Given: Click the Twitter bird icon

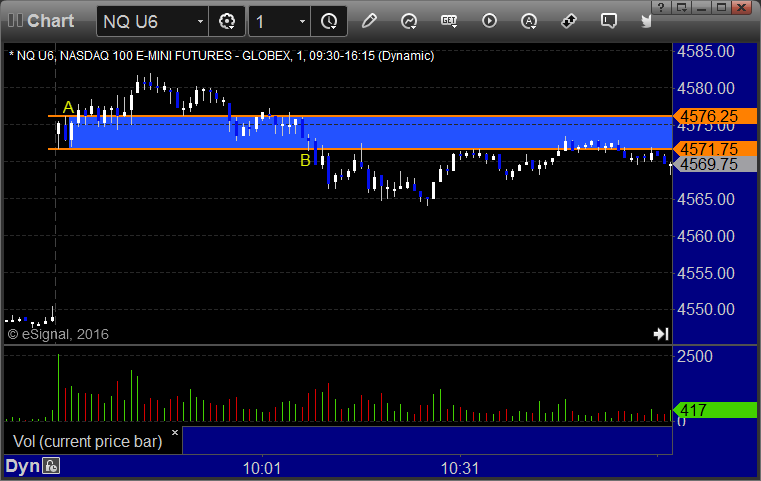Looking at the screenshot, I should (646, 21).
